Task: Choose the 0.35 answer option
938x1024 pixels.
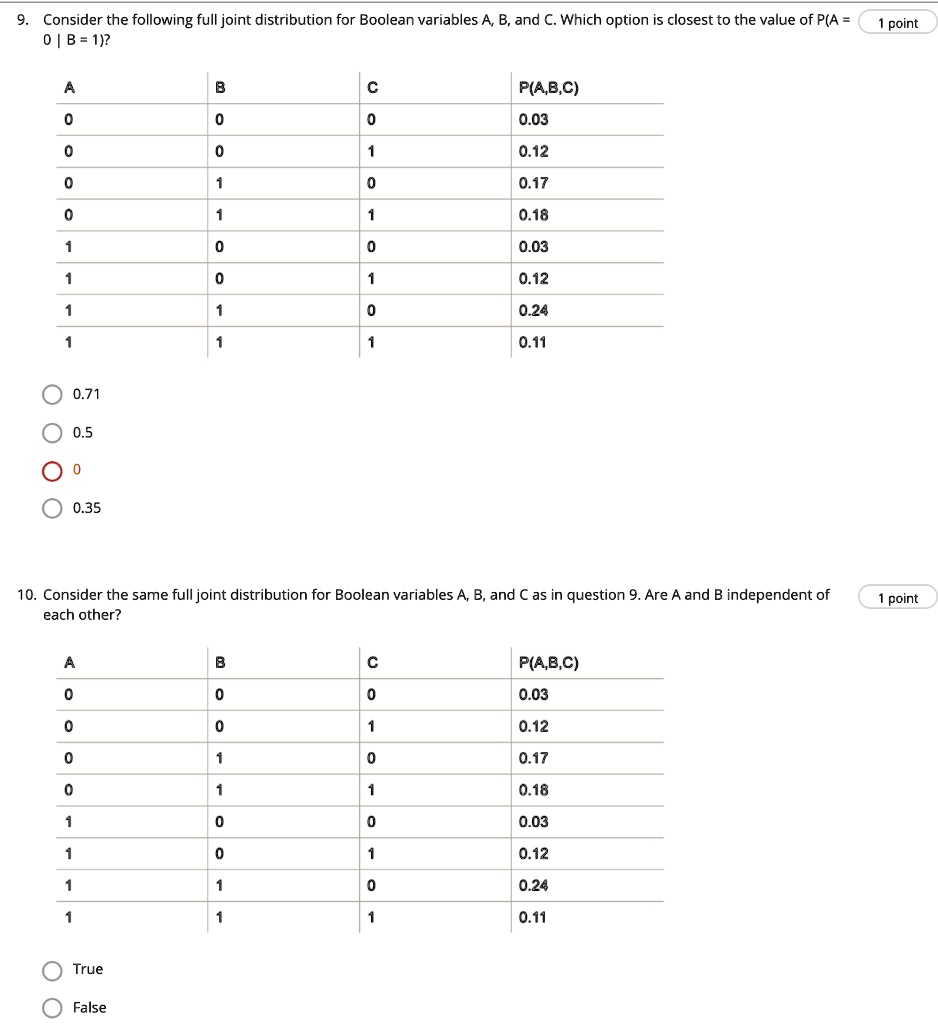Action: tap(51, 508)
